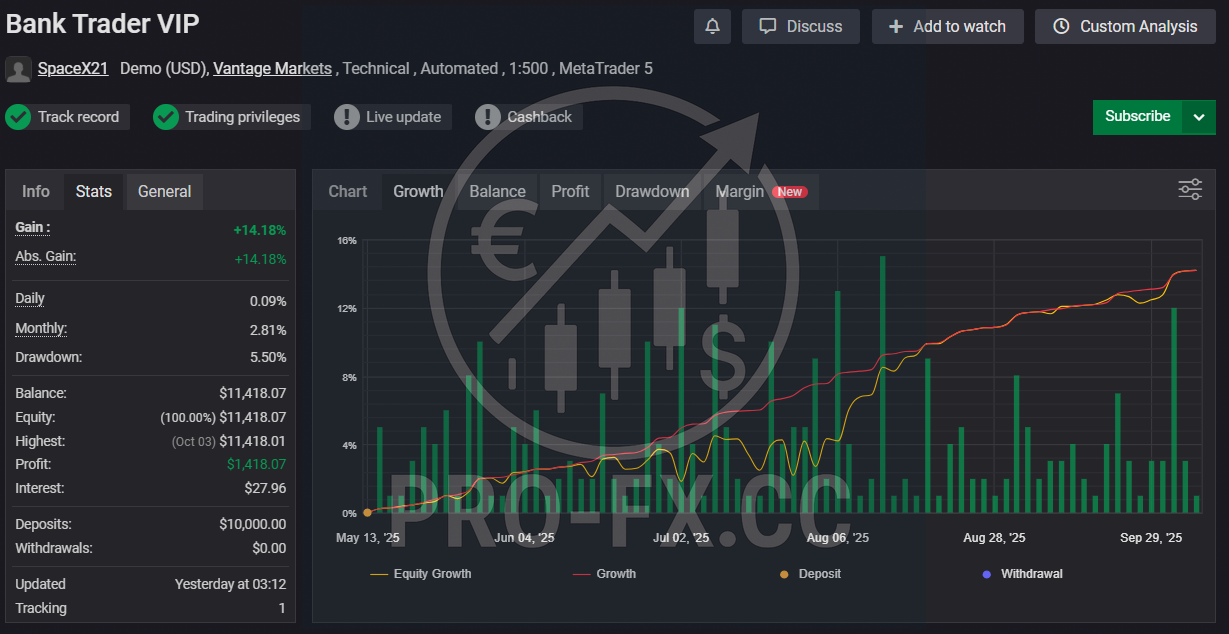1229x634 pixels.
Task: Switch to the Margin tab
Action: pos(740,191)
